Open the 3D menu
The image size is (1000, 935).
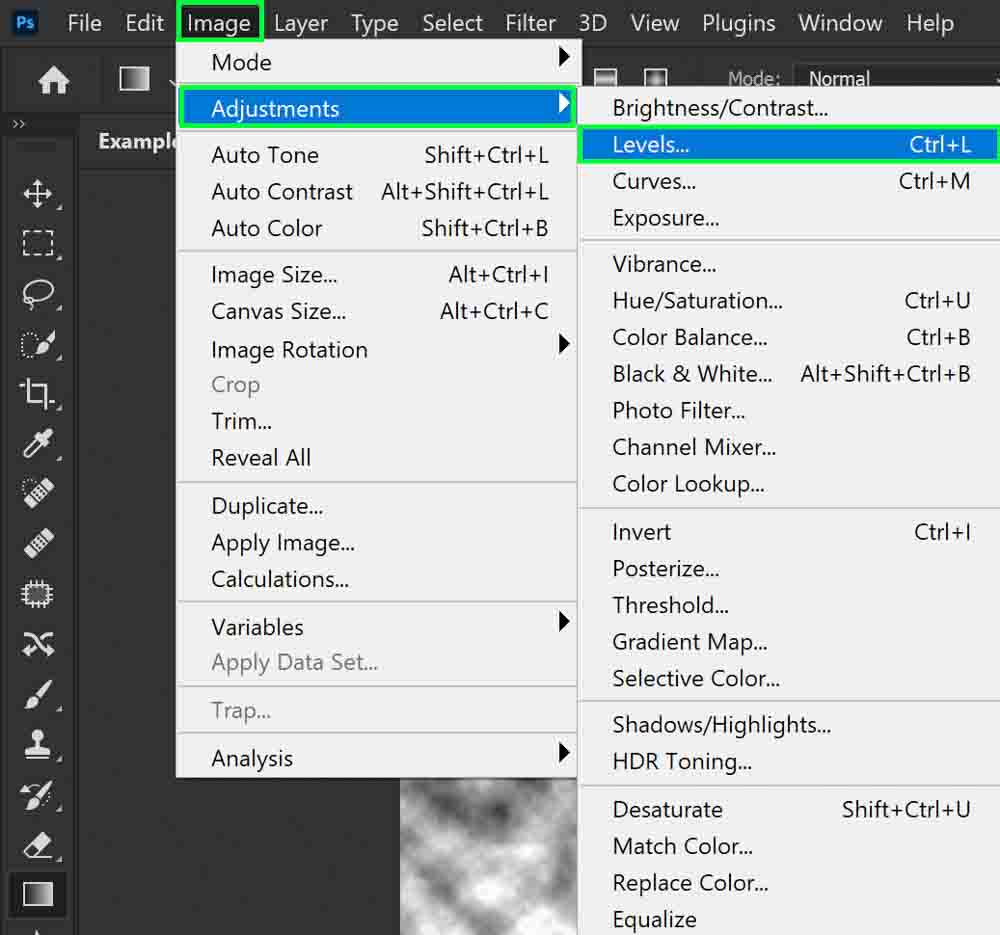[x=592, y=24]
